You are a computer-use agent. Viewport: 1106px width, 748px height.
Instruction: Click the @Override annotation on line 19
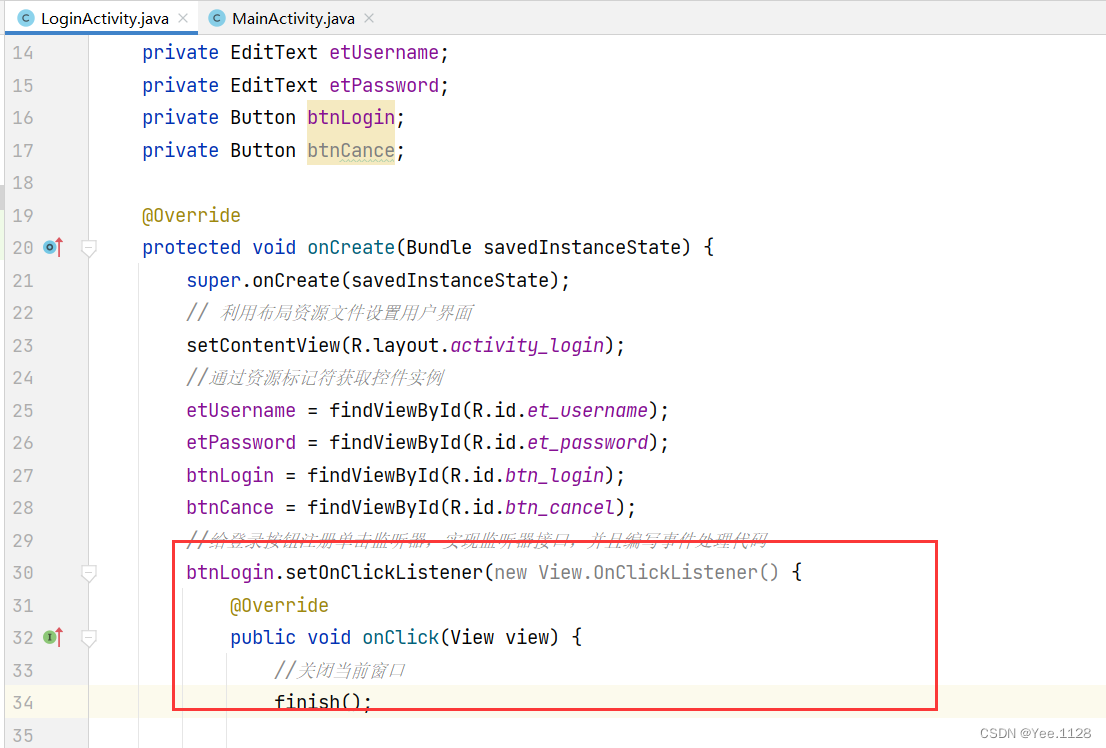pyautogui.click(x=191, y=215)
